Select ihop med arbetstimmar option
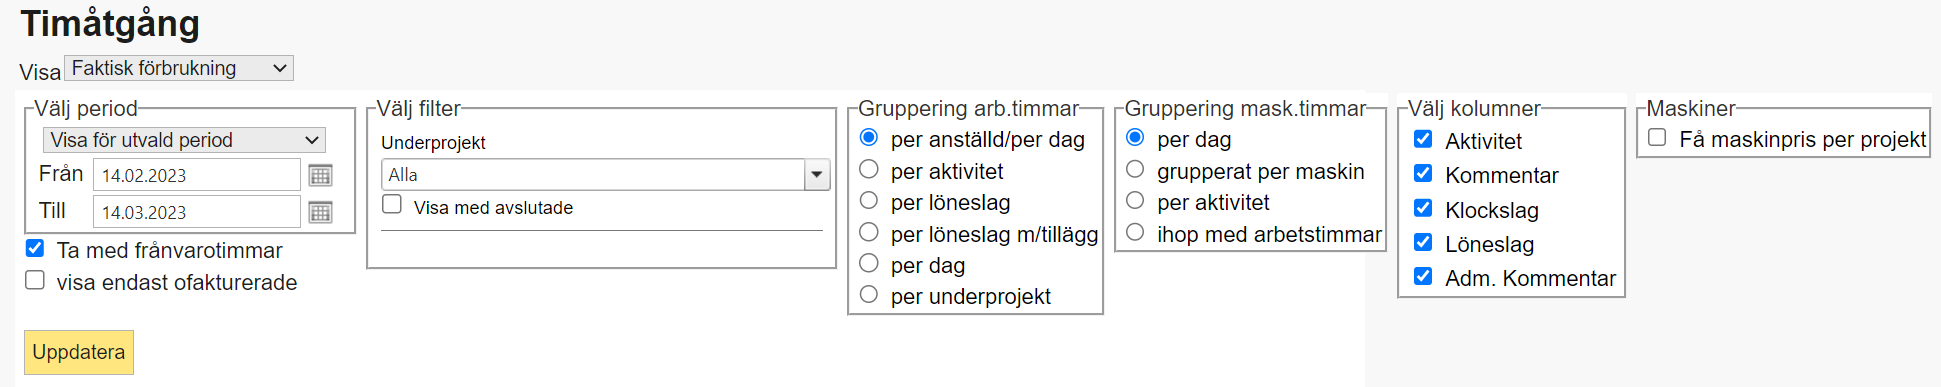 1135,232
